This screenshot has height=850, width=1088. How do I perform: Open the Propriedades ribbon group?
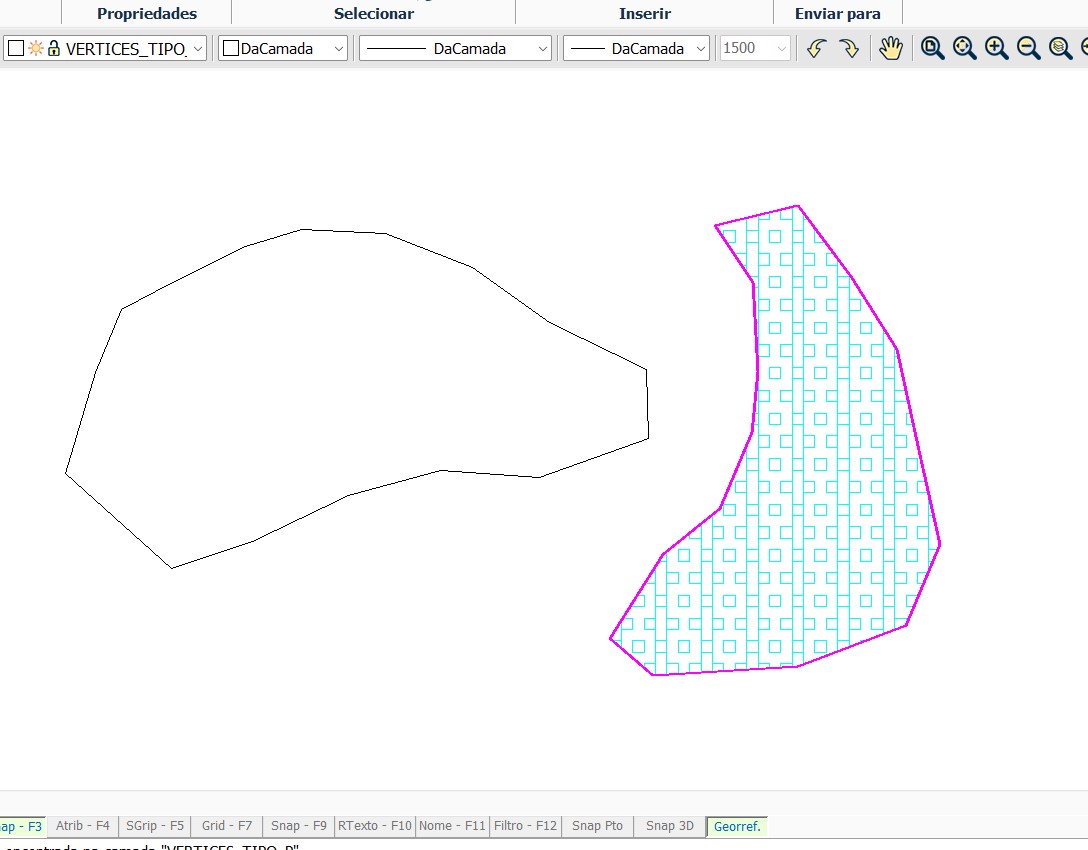point(147,13)
